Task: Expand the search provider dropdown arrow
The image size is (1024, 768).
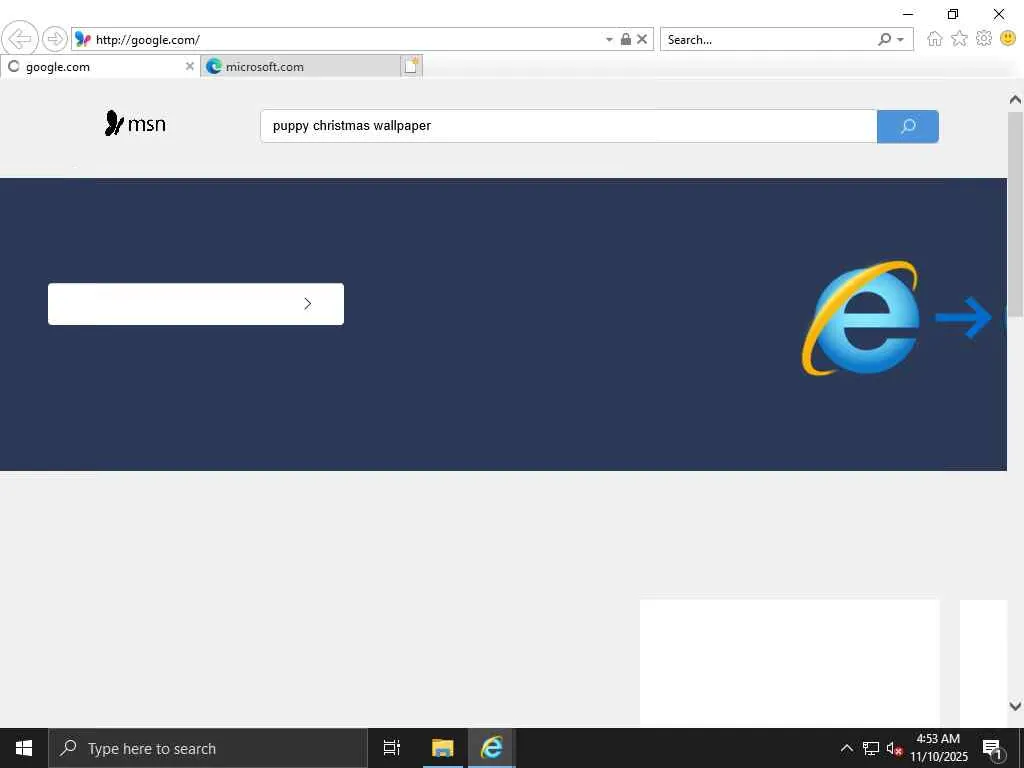Action: [x=901, y=39]
